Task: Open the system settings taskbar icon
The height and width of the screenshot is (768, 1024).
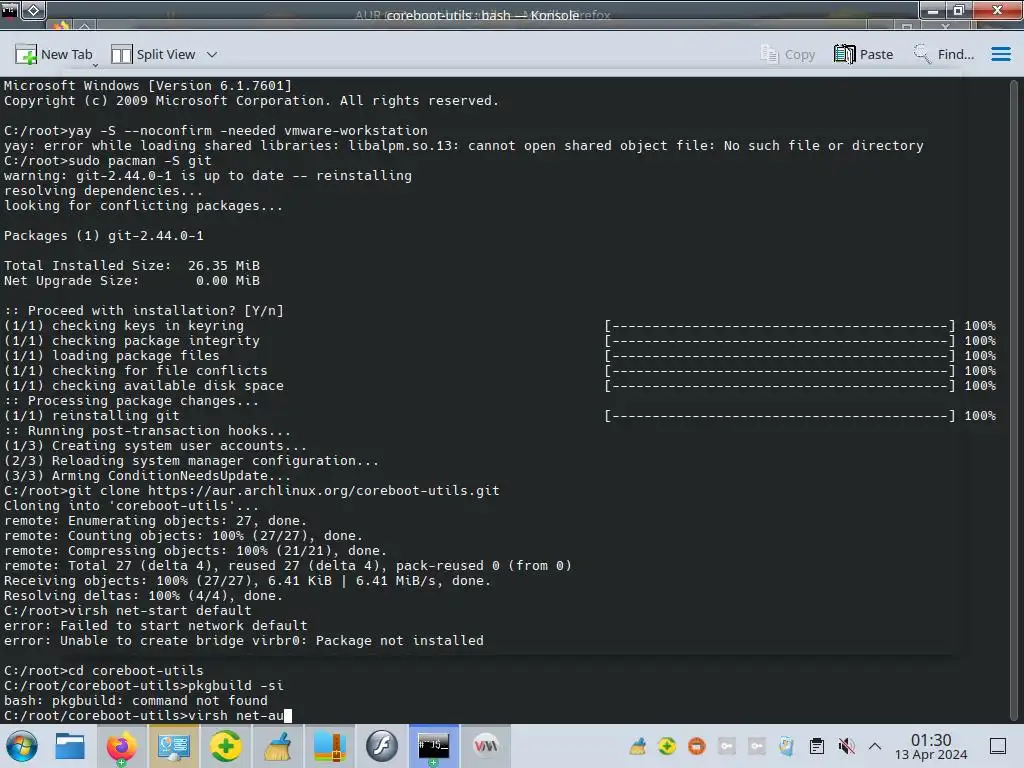Action: [x=173, y=746]
